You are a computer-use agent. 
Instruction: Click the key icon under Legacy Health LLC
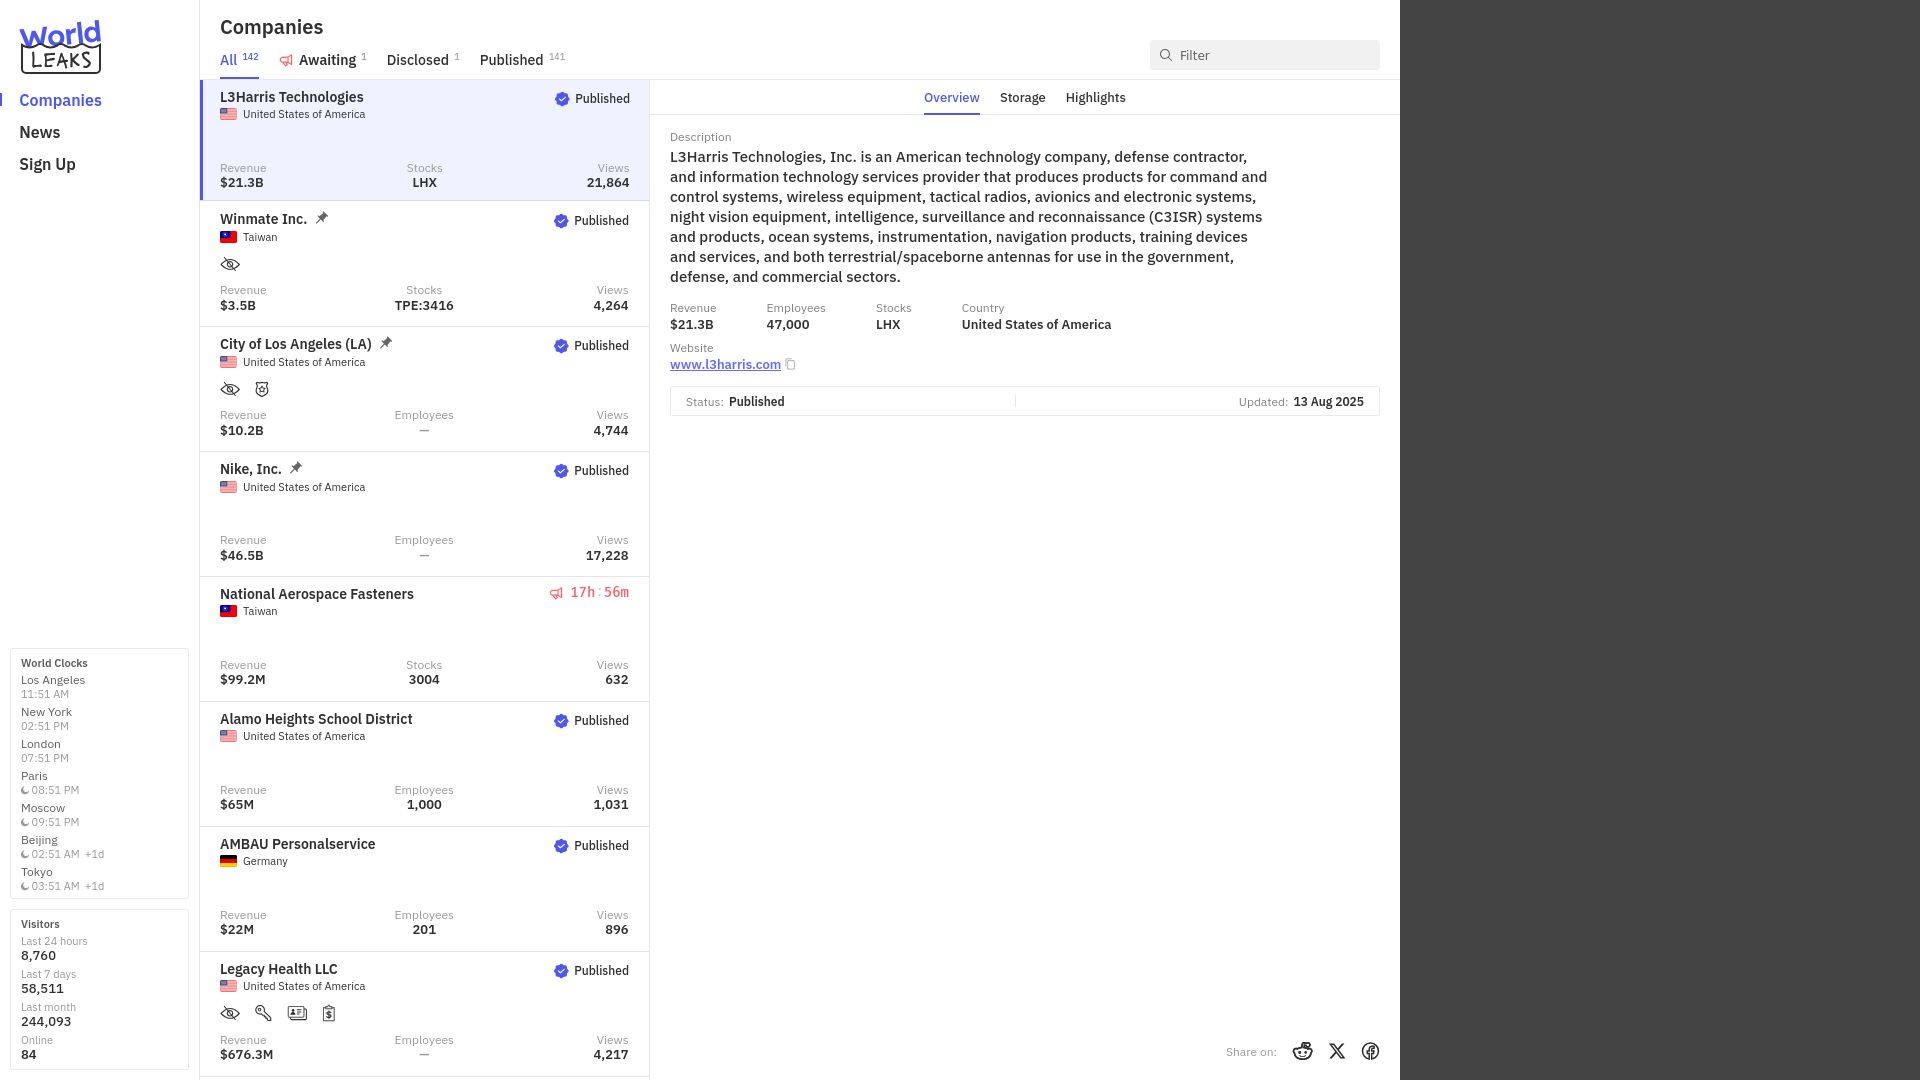click(263, 1014)
